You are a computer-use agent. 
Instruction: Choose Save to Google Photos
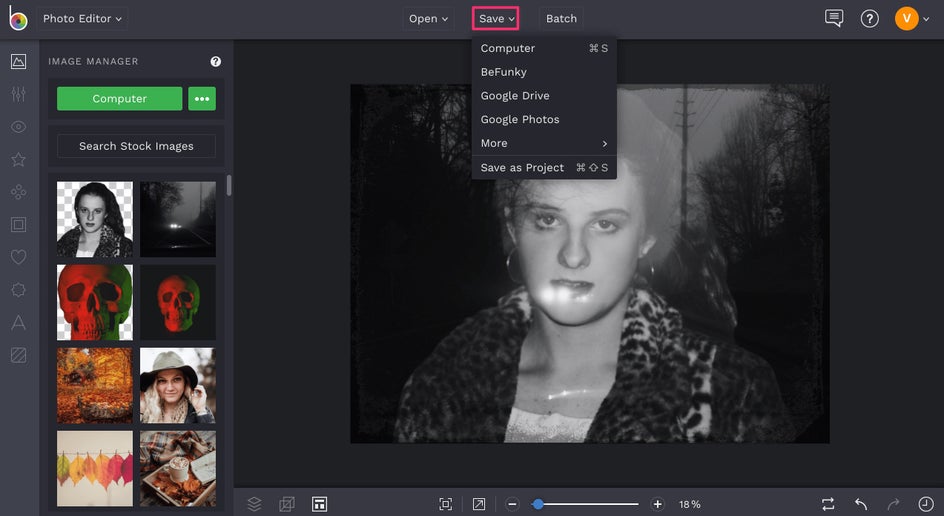(544, 119)
